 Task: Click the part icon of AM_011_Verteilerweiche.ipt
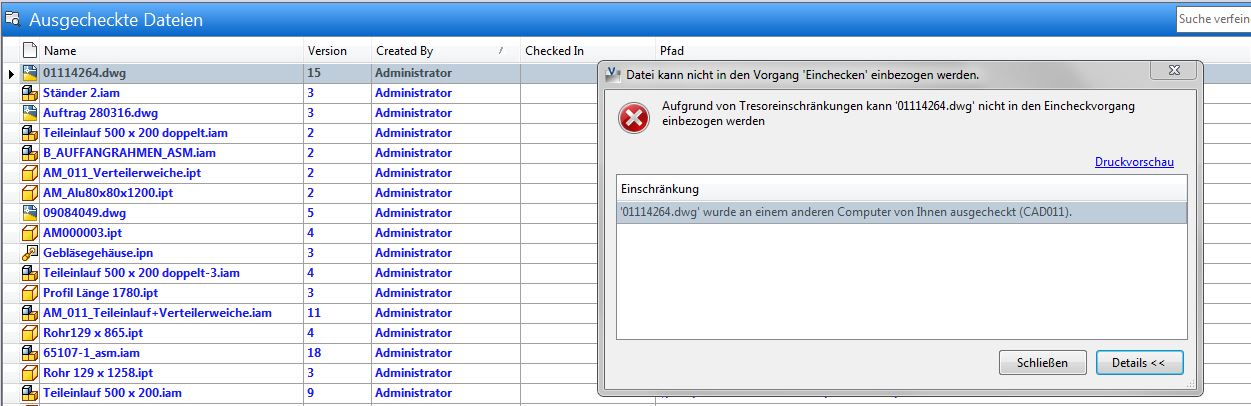(x=30, y=173)
